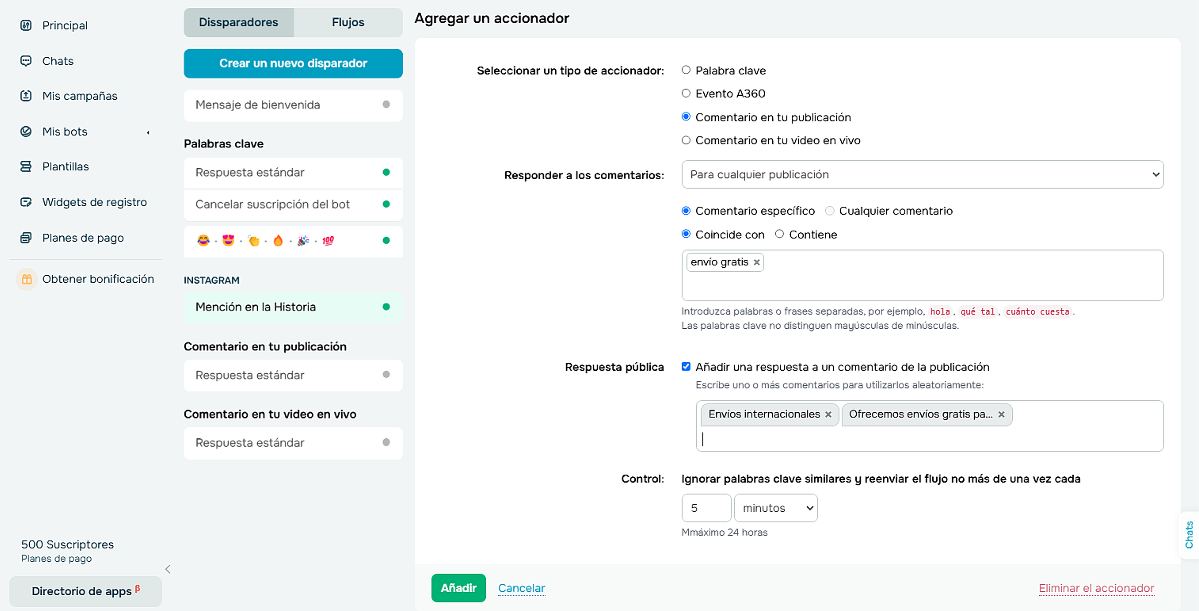
Task: Collapse the sidebar with the chevron
Action: 167,568
